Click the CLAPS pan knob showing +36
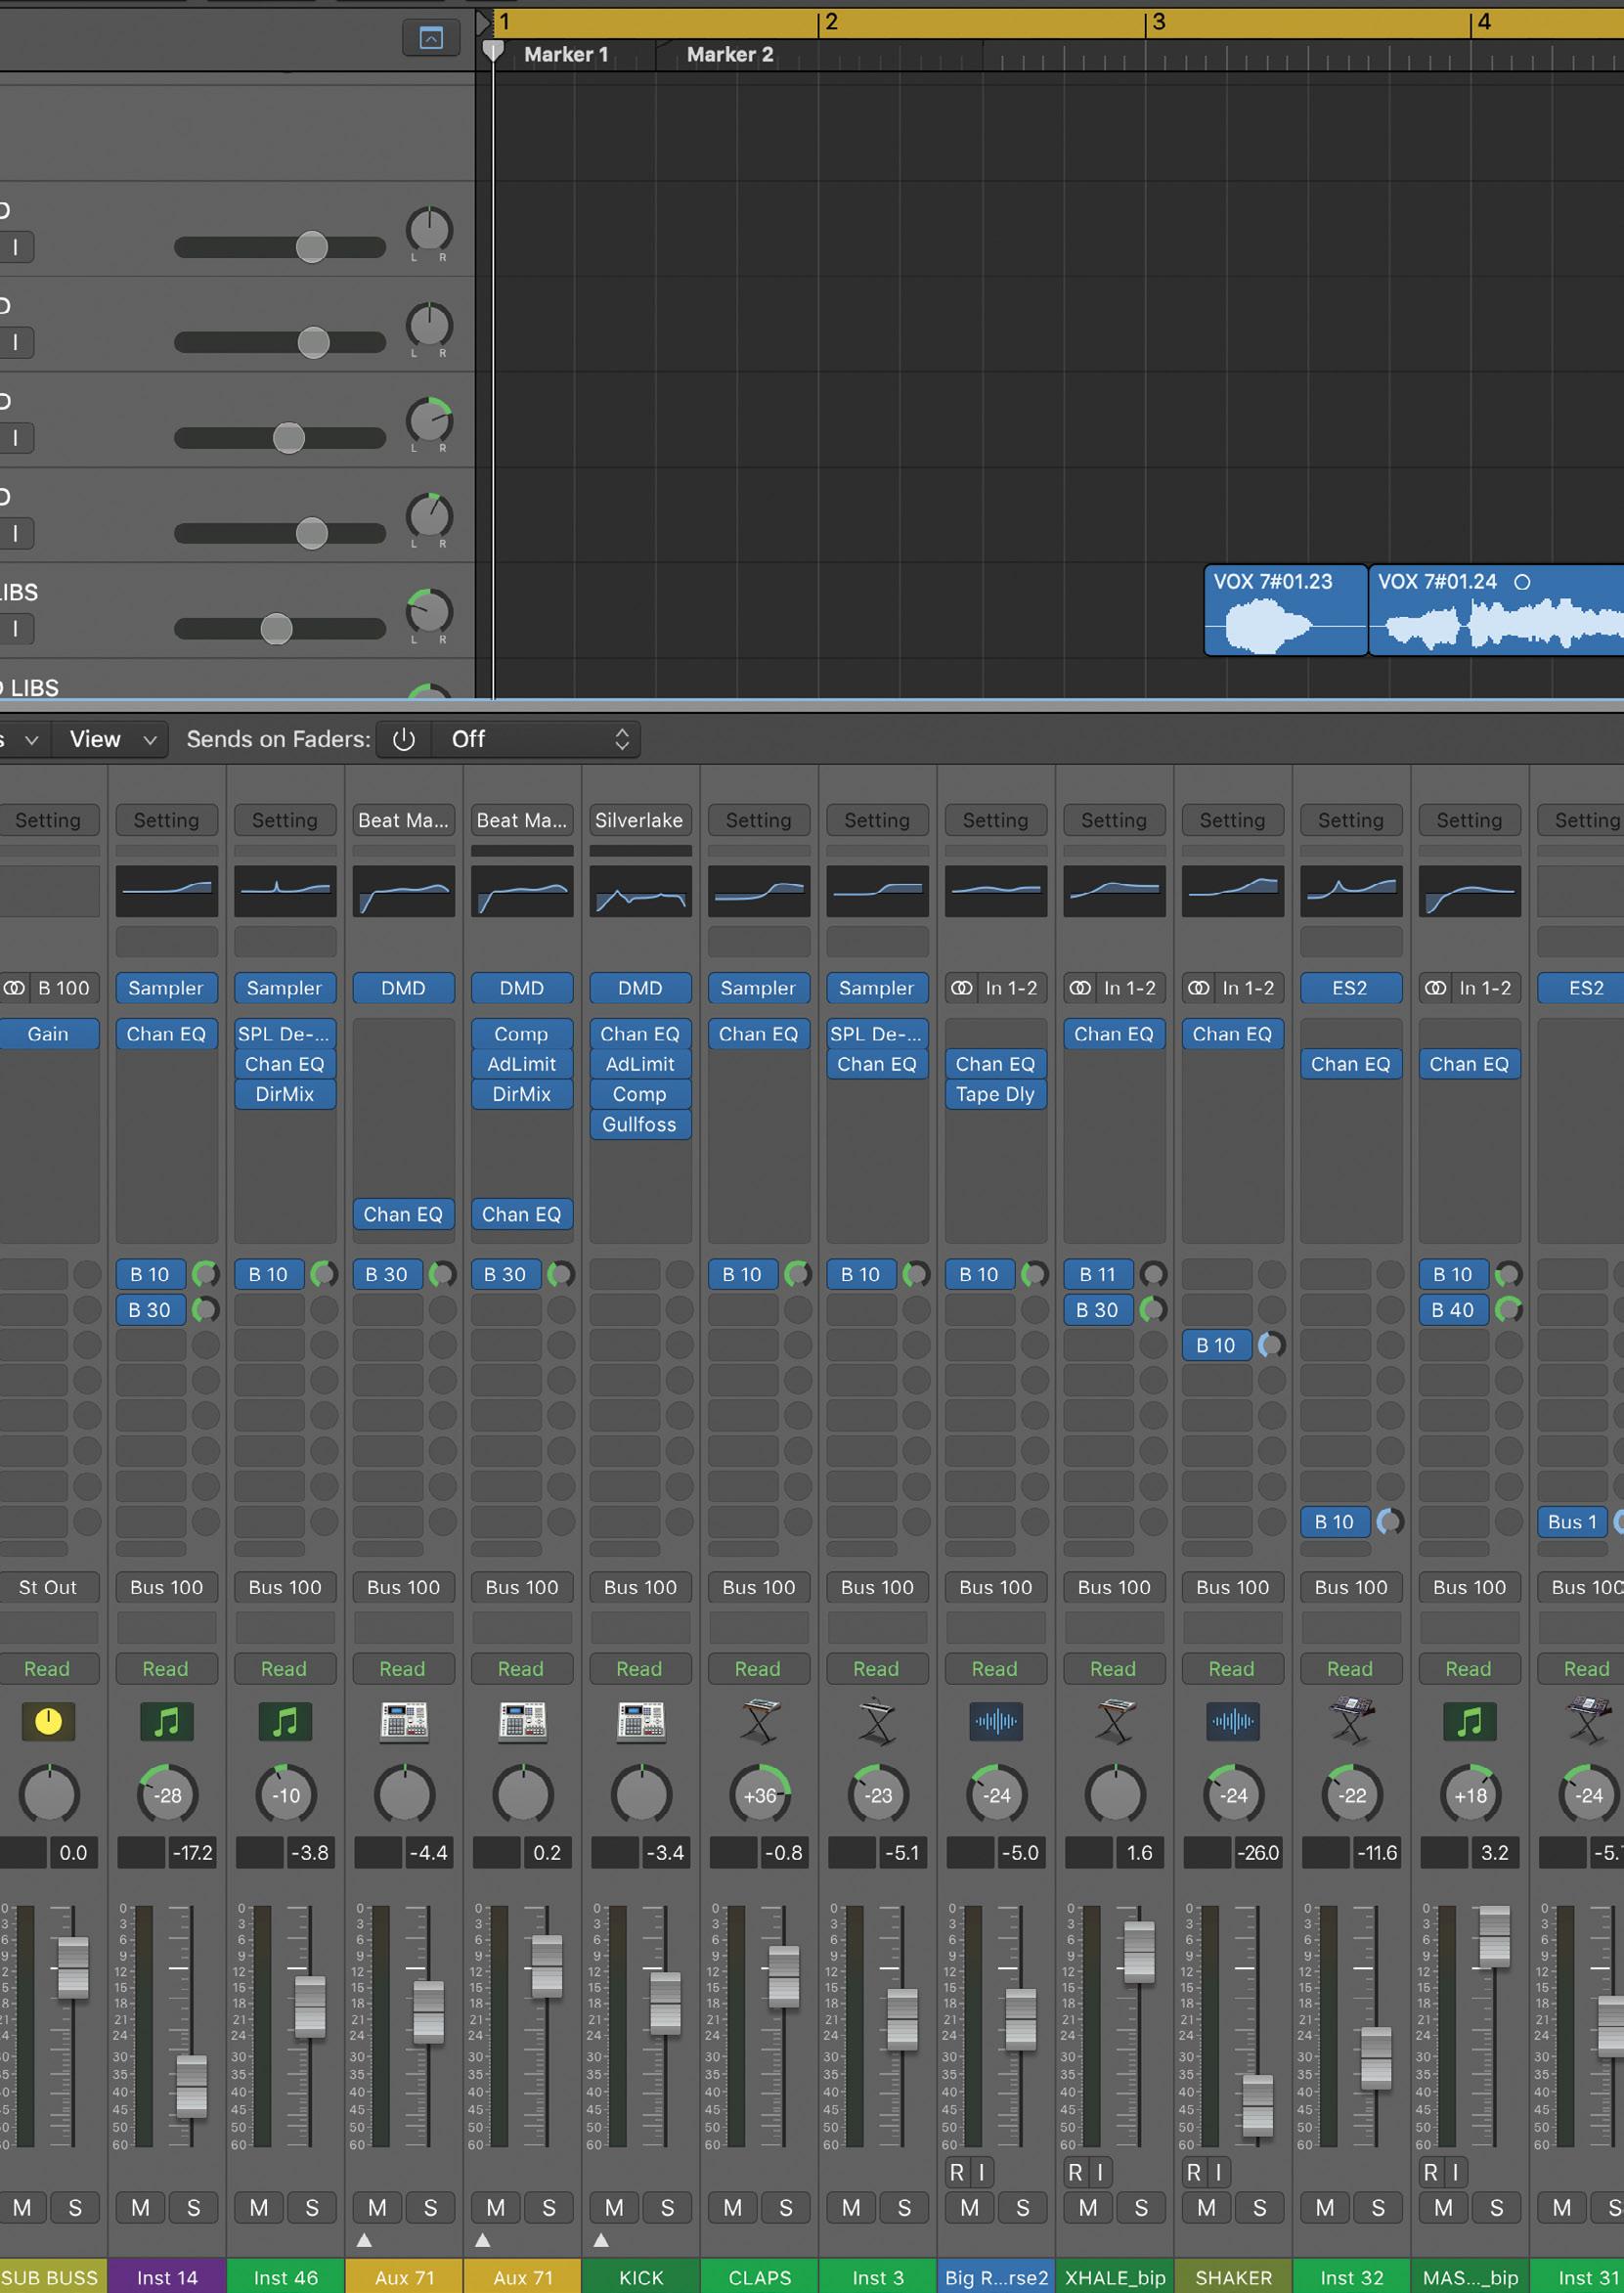 pyautogui.click(x=759, y=1795)
